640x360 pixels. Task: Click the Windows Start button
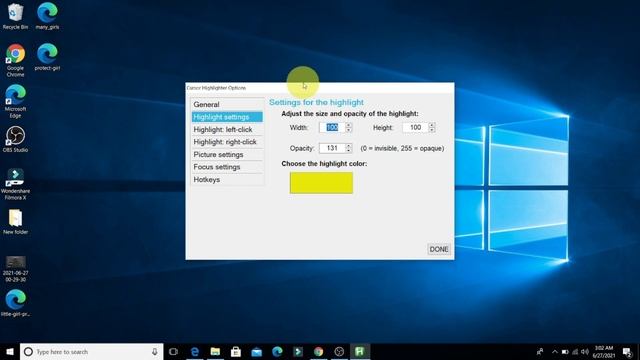pos(10,351)
